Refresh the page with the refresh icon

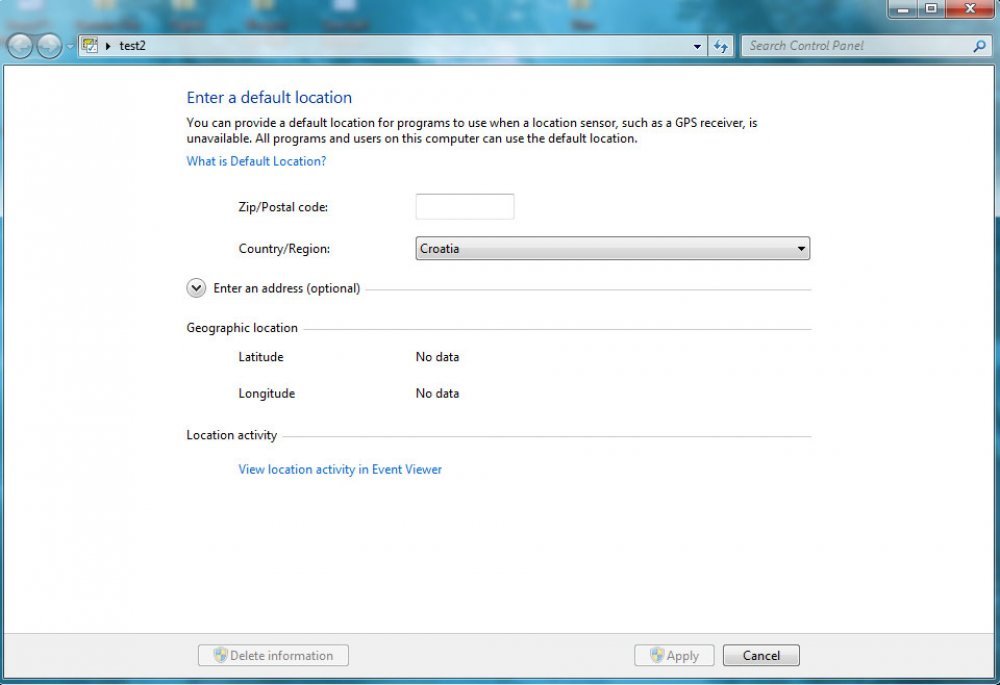click(721, 46)
